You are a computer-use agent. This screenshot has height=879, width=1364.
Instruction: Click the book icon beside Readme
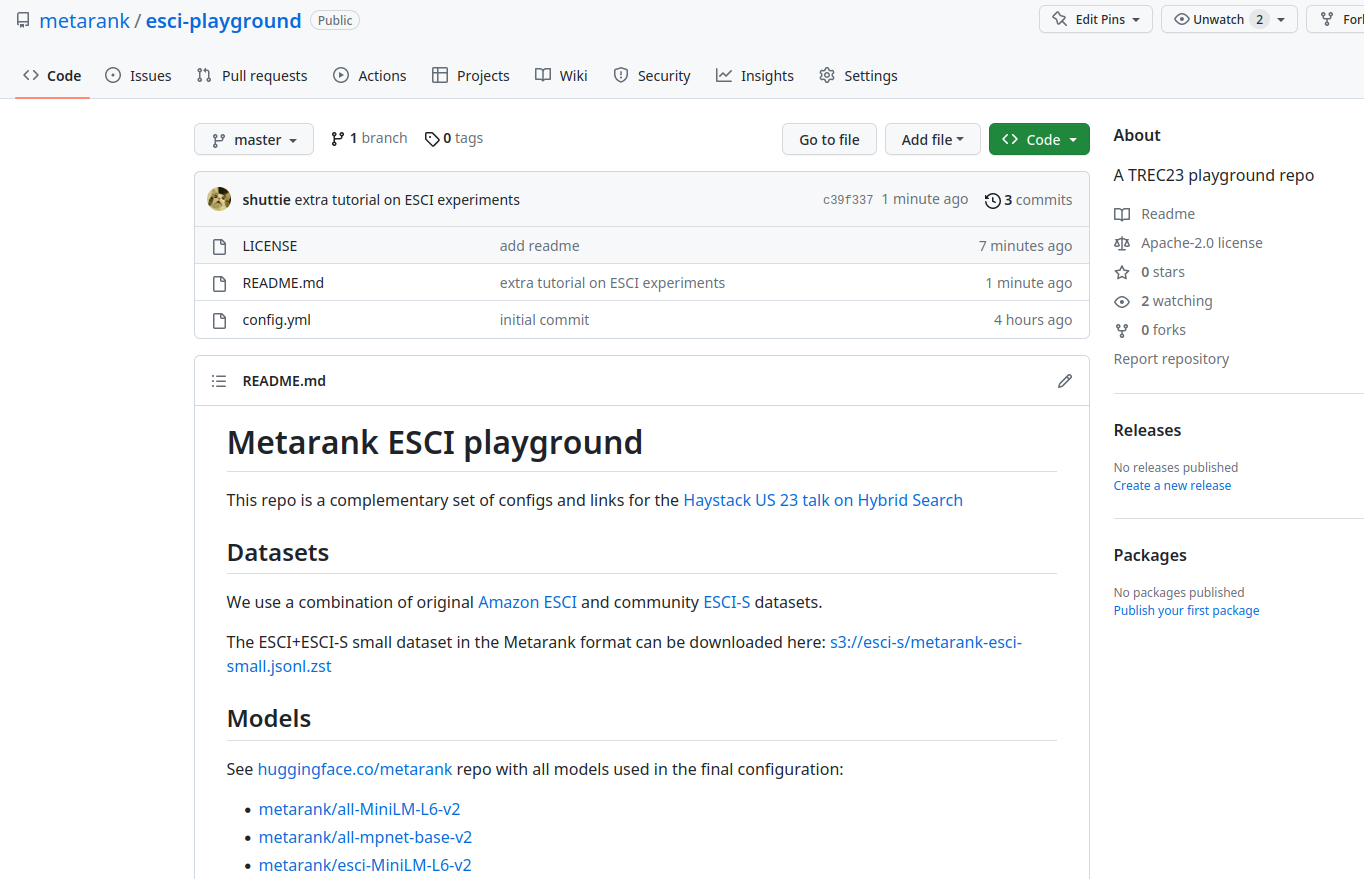[1122, 214]
